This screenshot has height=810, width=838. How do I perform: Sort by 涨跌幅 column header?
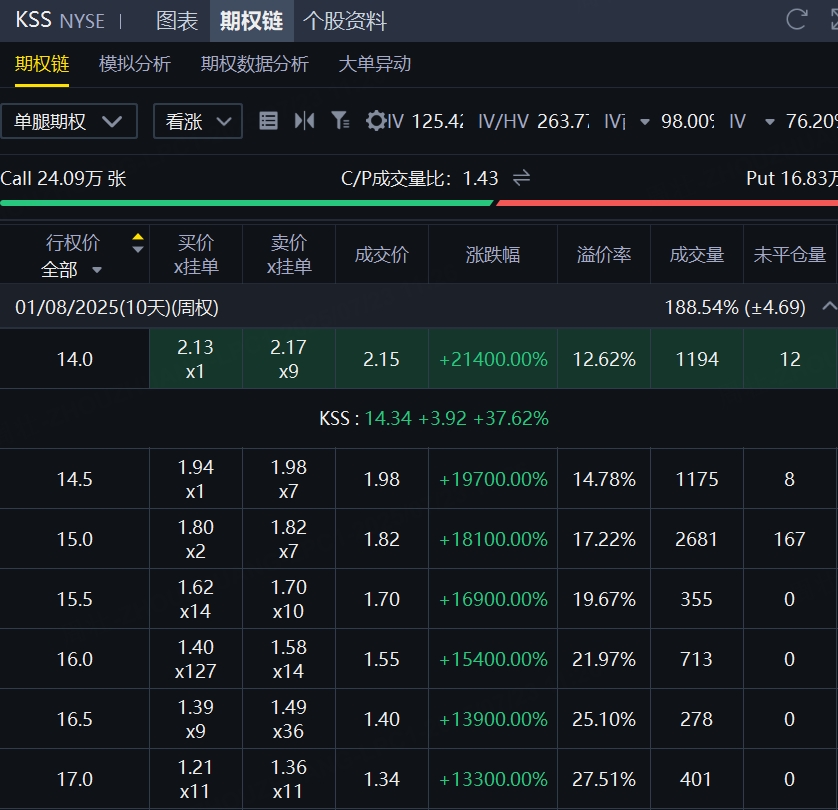[493, 254]
